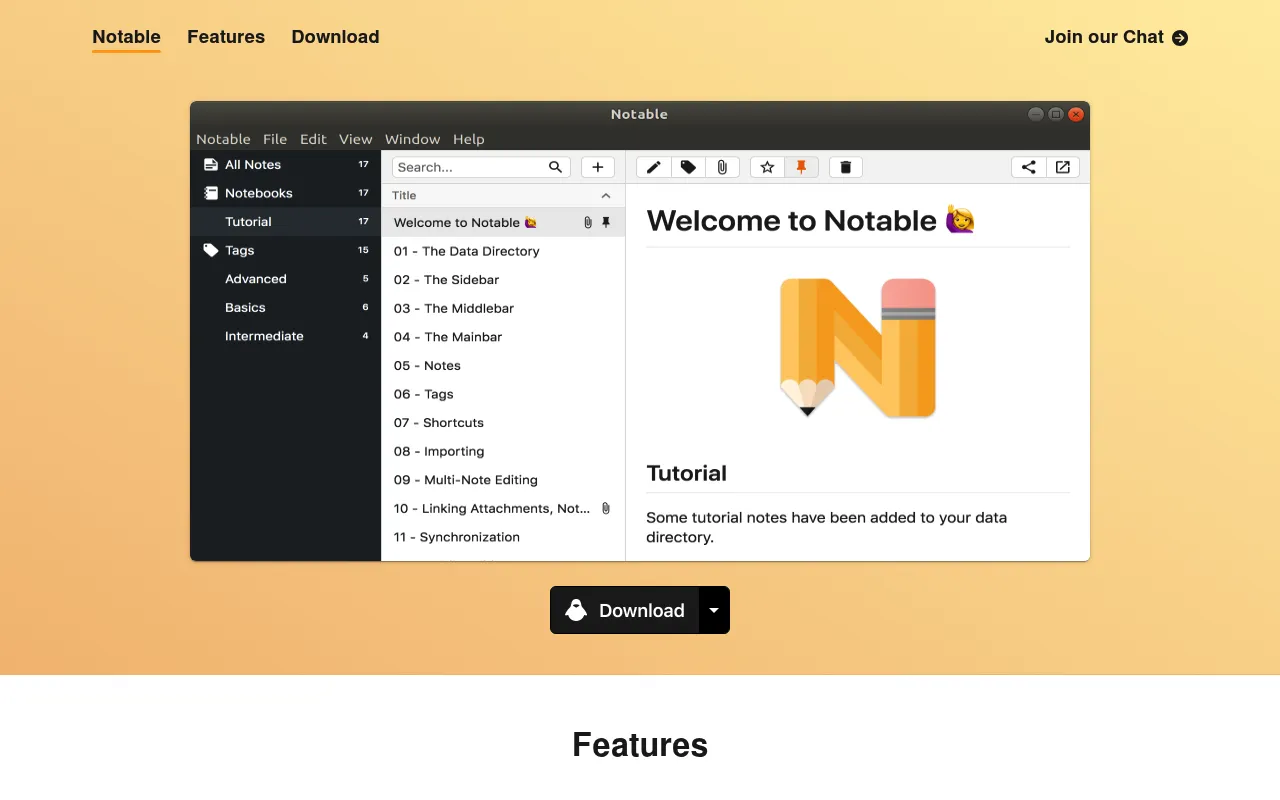Click the Notable nav link
Screen dimensions: 1280x800
pyautogui.click(x=126, y=37)
